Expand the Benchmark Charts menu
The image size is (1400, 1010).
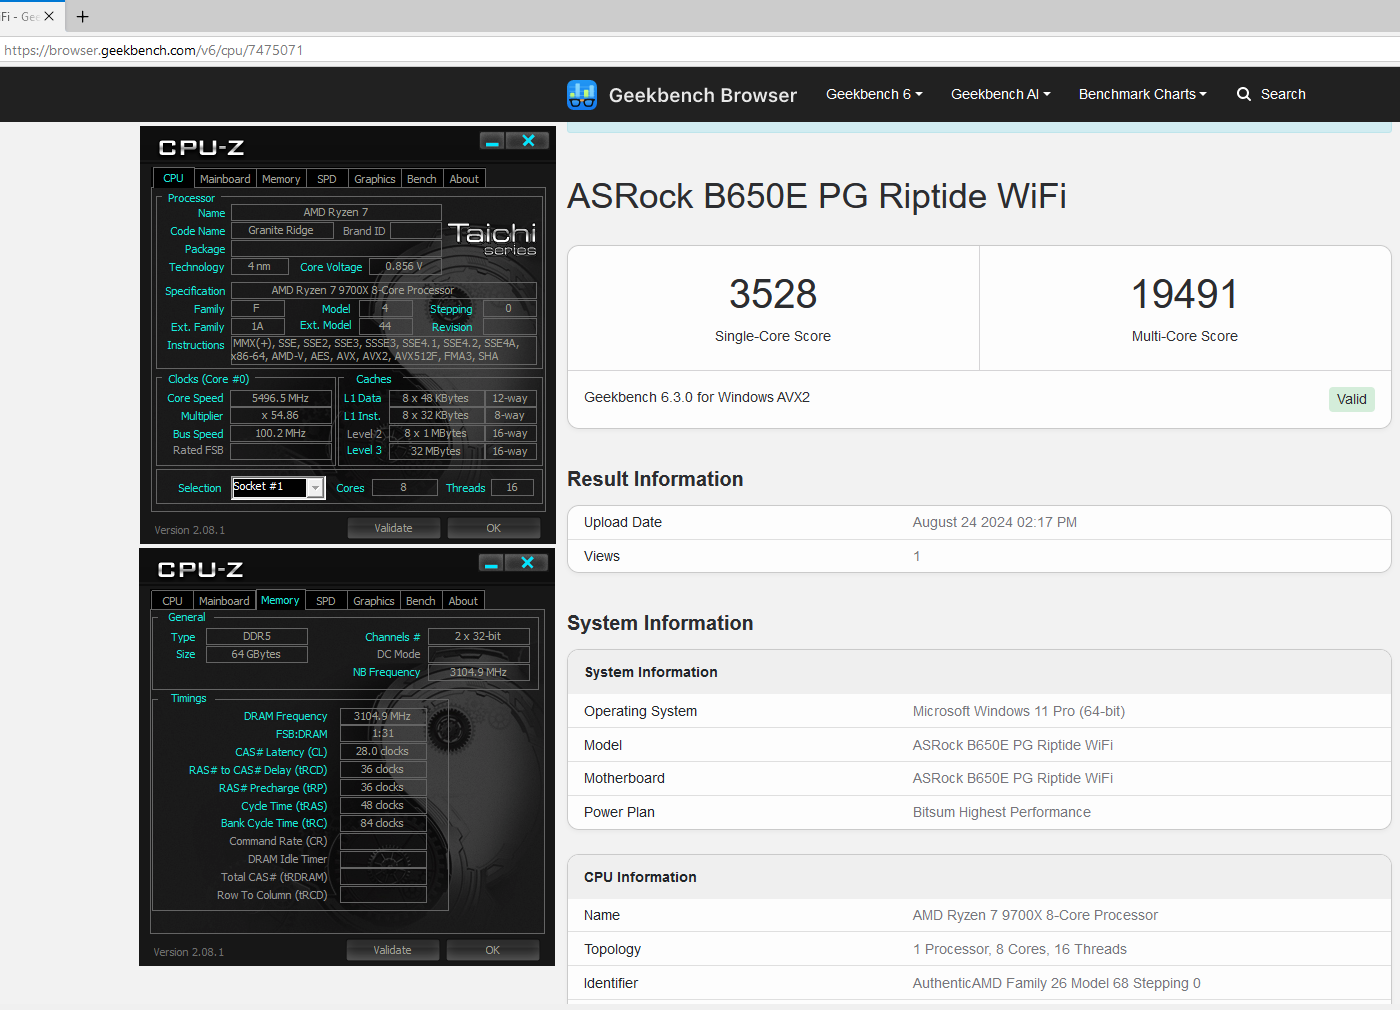click(x=1142, y=94)
